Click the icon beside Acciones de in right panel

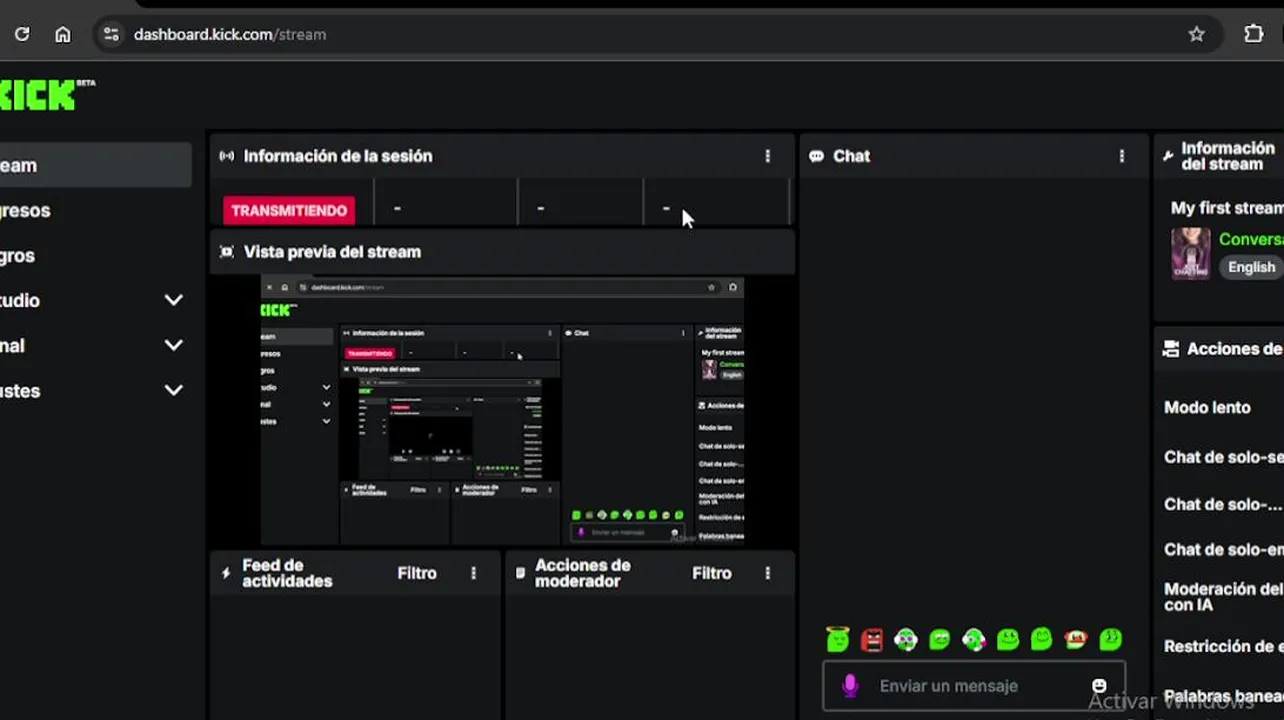click(x=1171, y=349)
